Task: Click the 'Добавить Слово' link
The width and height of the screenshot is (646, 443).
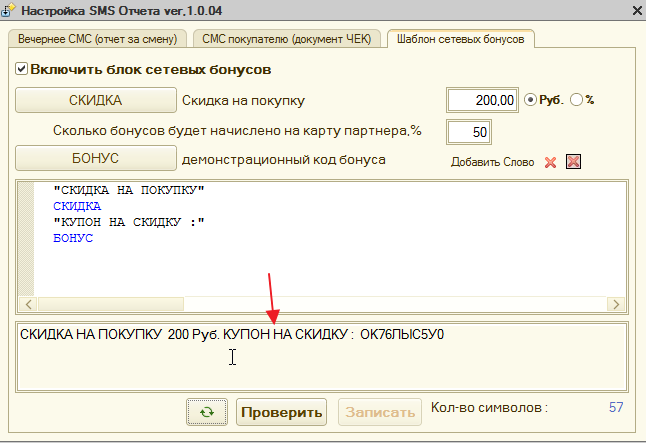Action: pyautogui.click(x=492, y=162)
